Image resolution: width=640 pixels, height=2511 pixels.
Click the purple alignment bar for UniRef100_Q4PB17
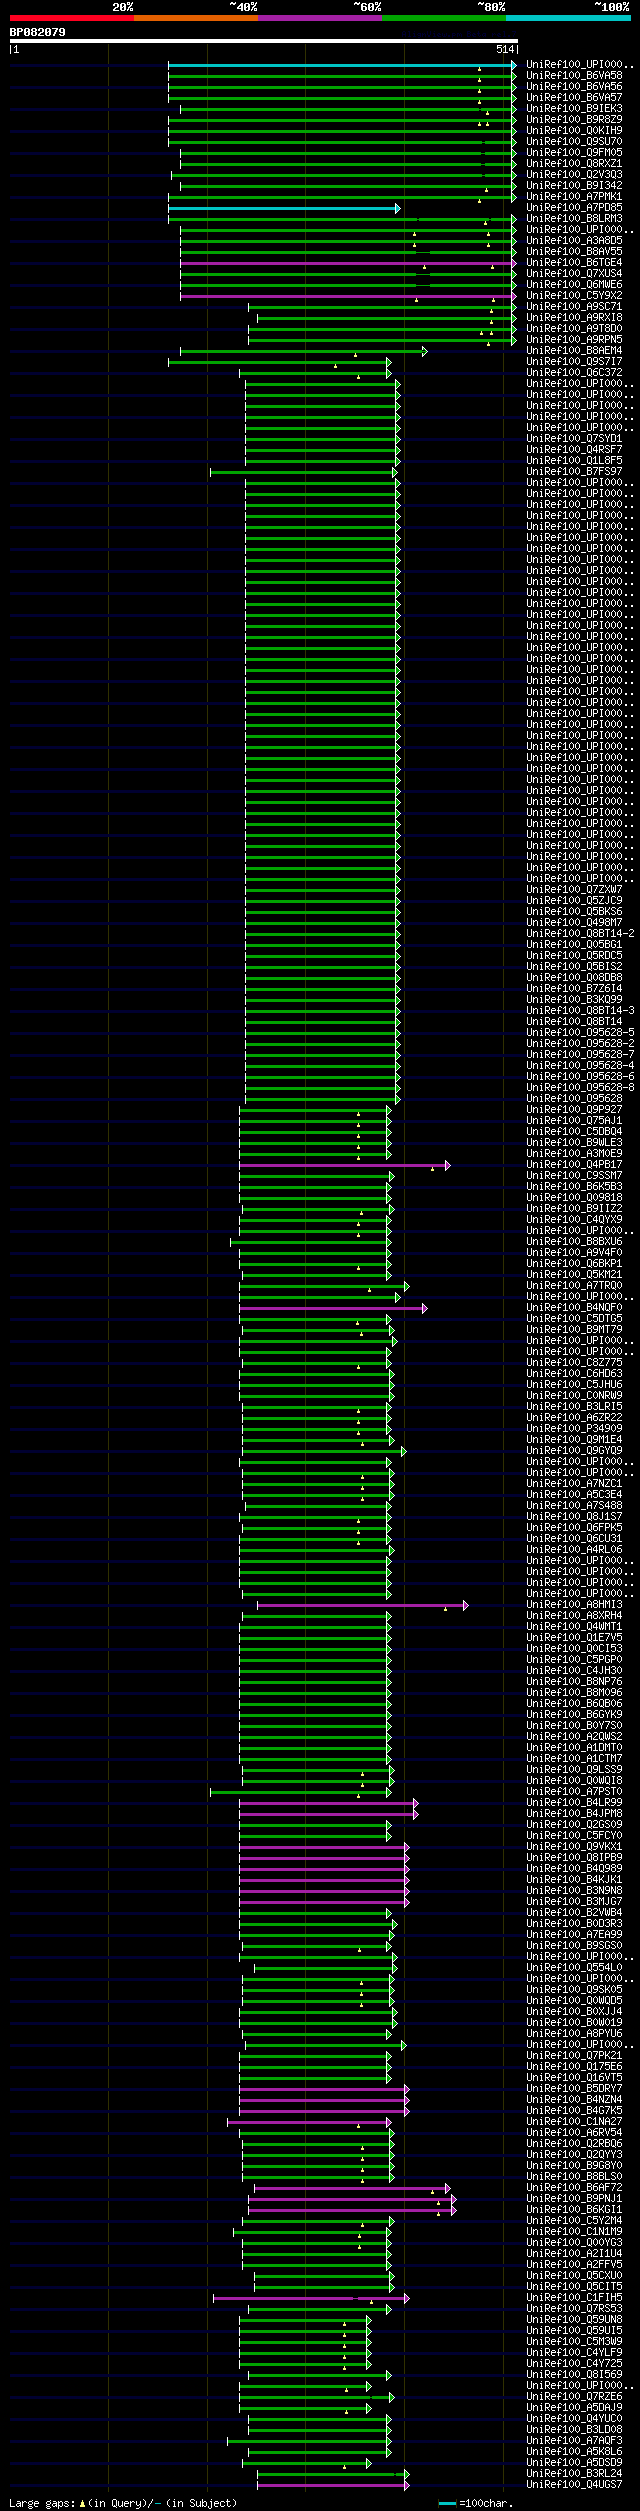coord(344,1166)
